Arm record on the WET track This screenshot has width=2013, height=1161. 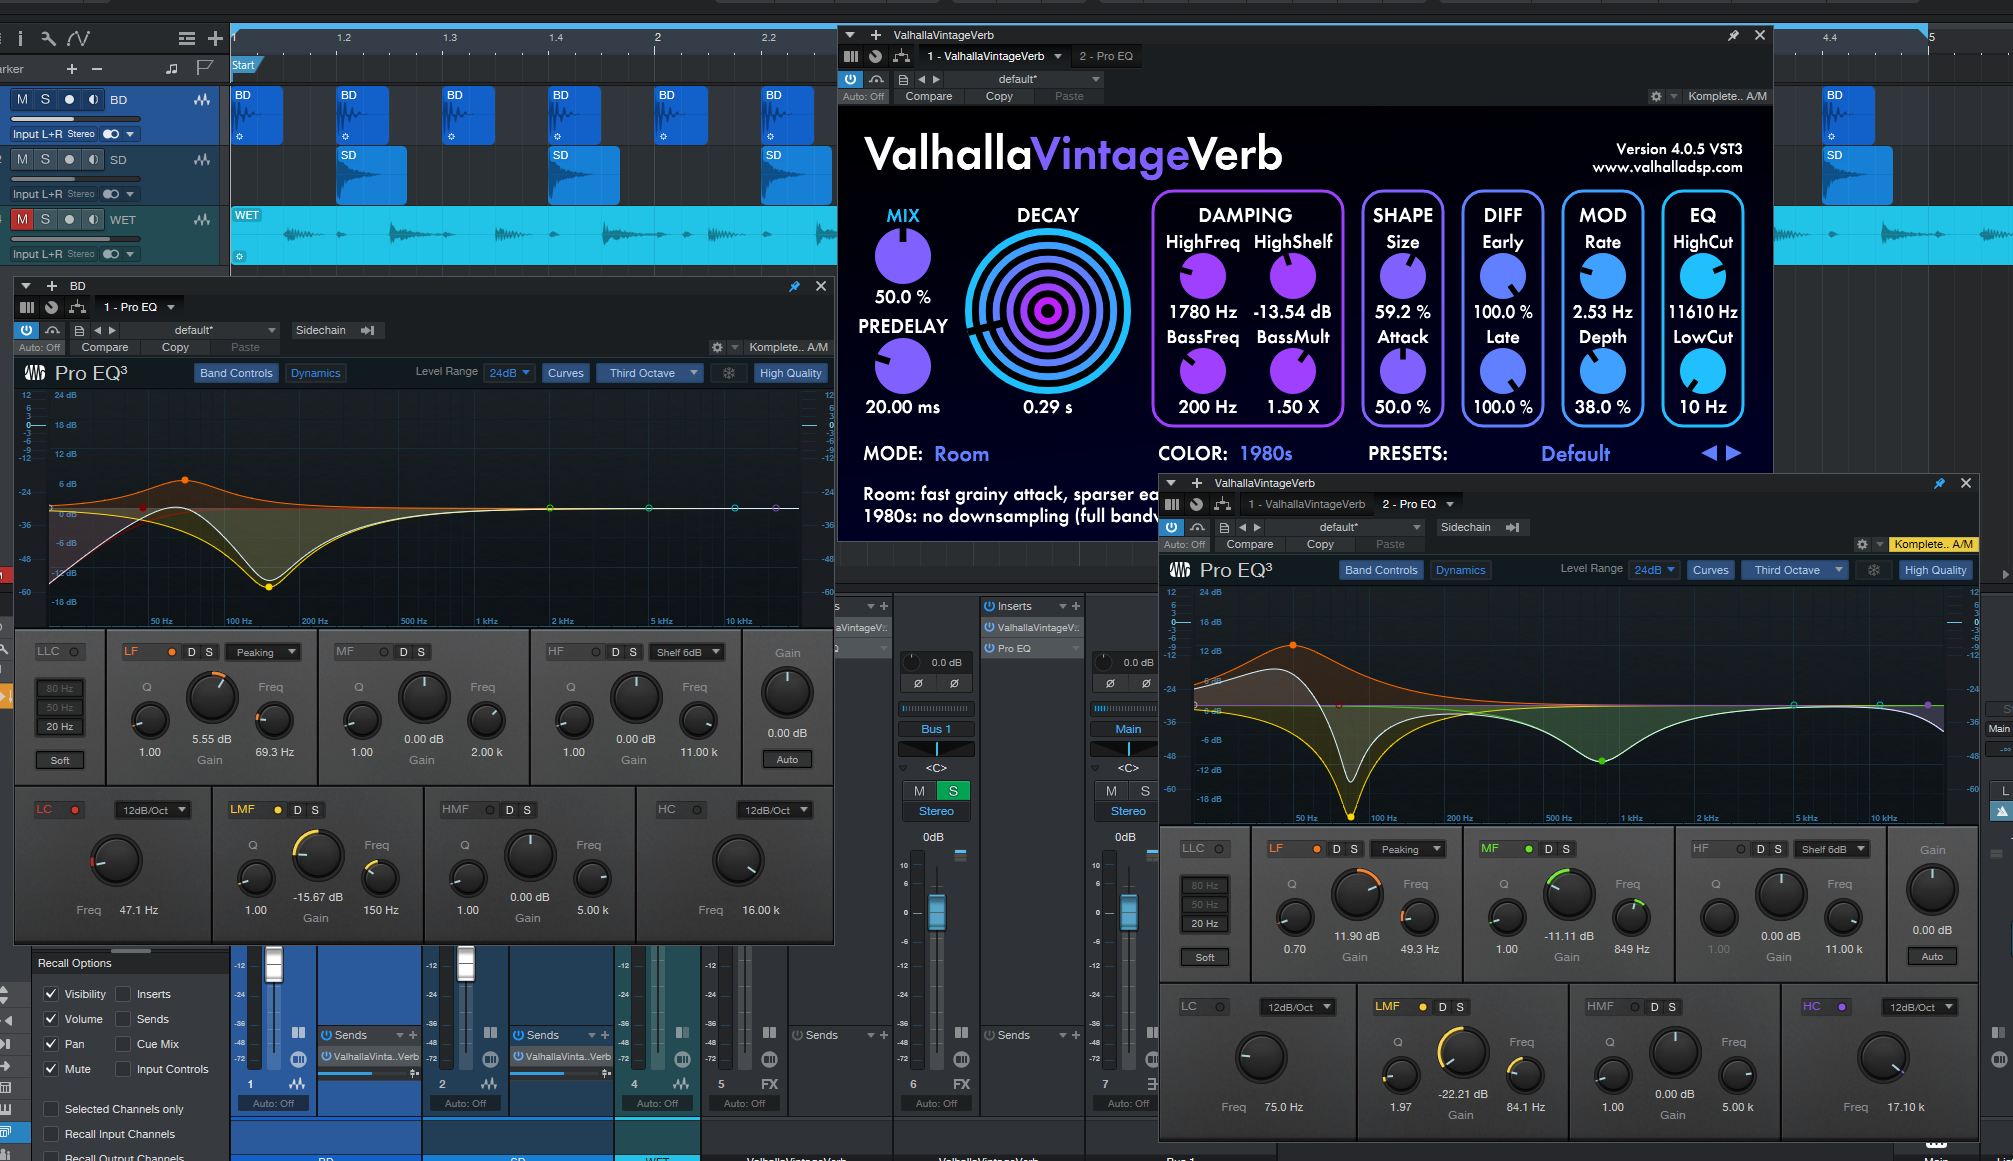pos(69,220)
